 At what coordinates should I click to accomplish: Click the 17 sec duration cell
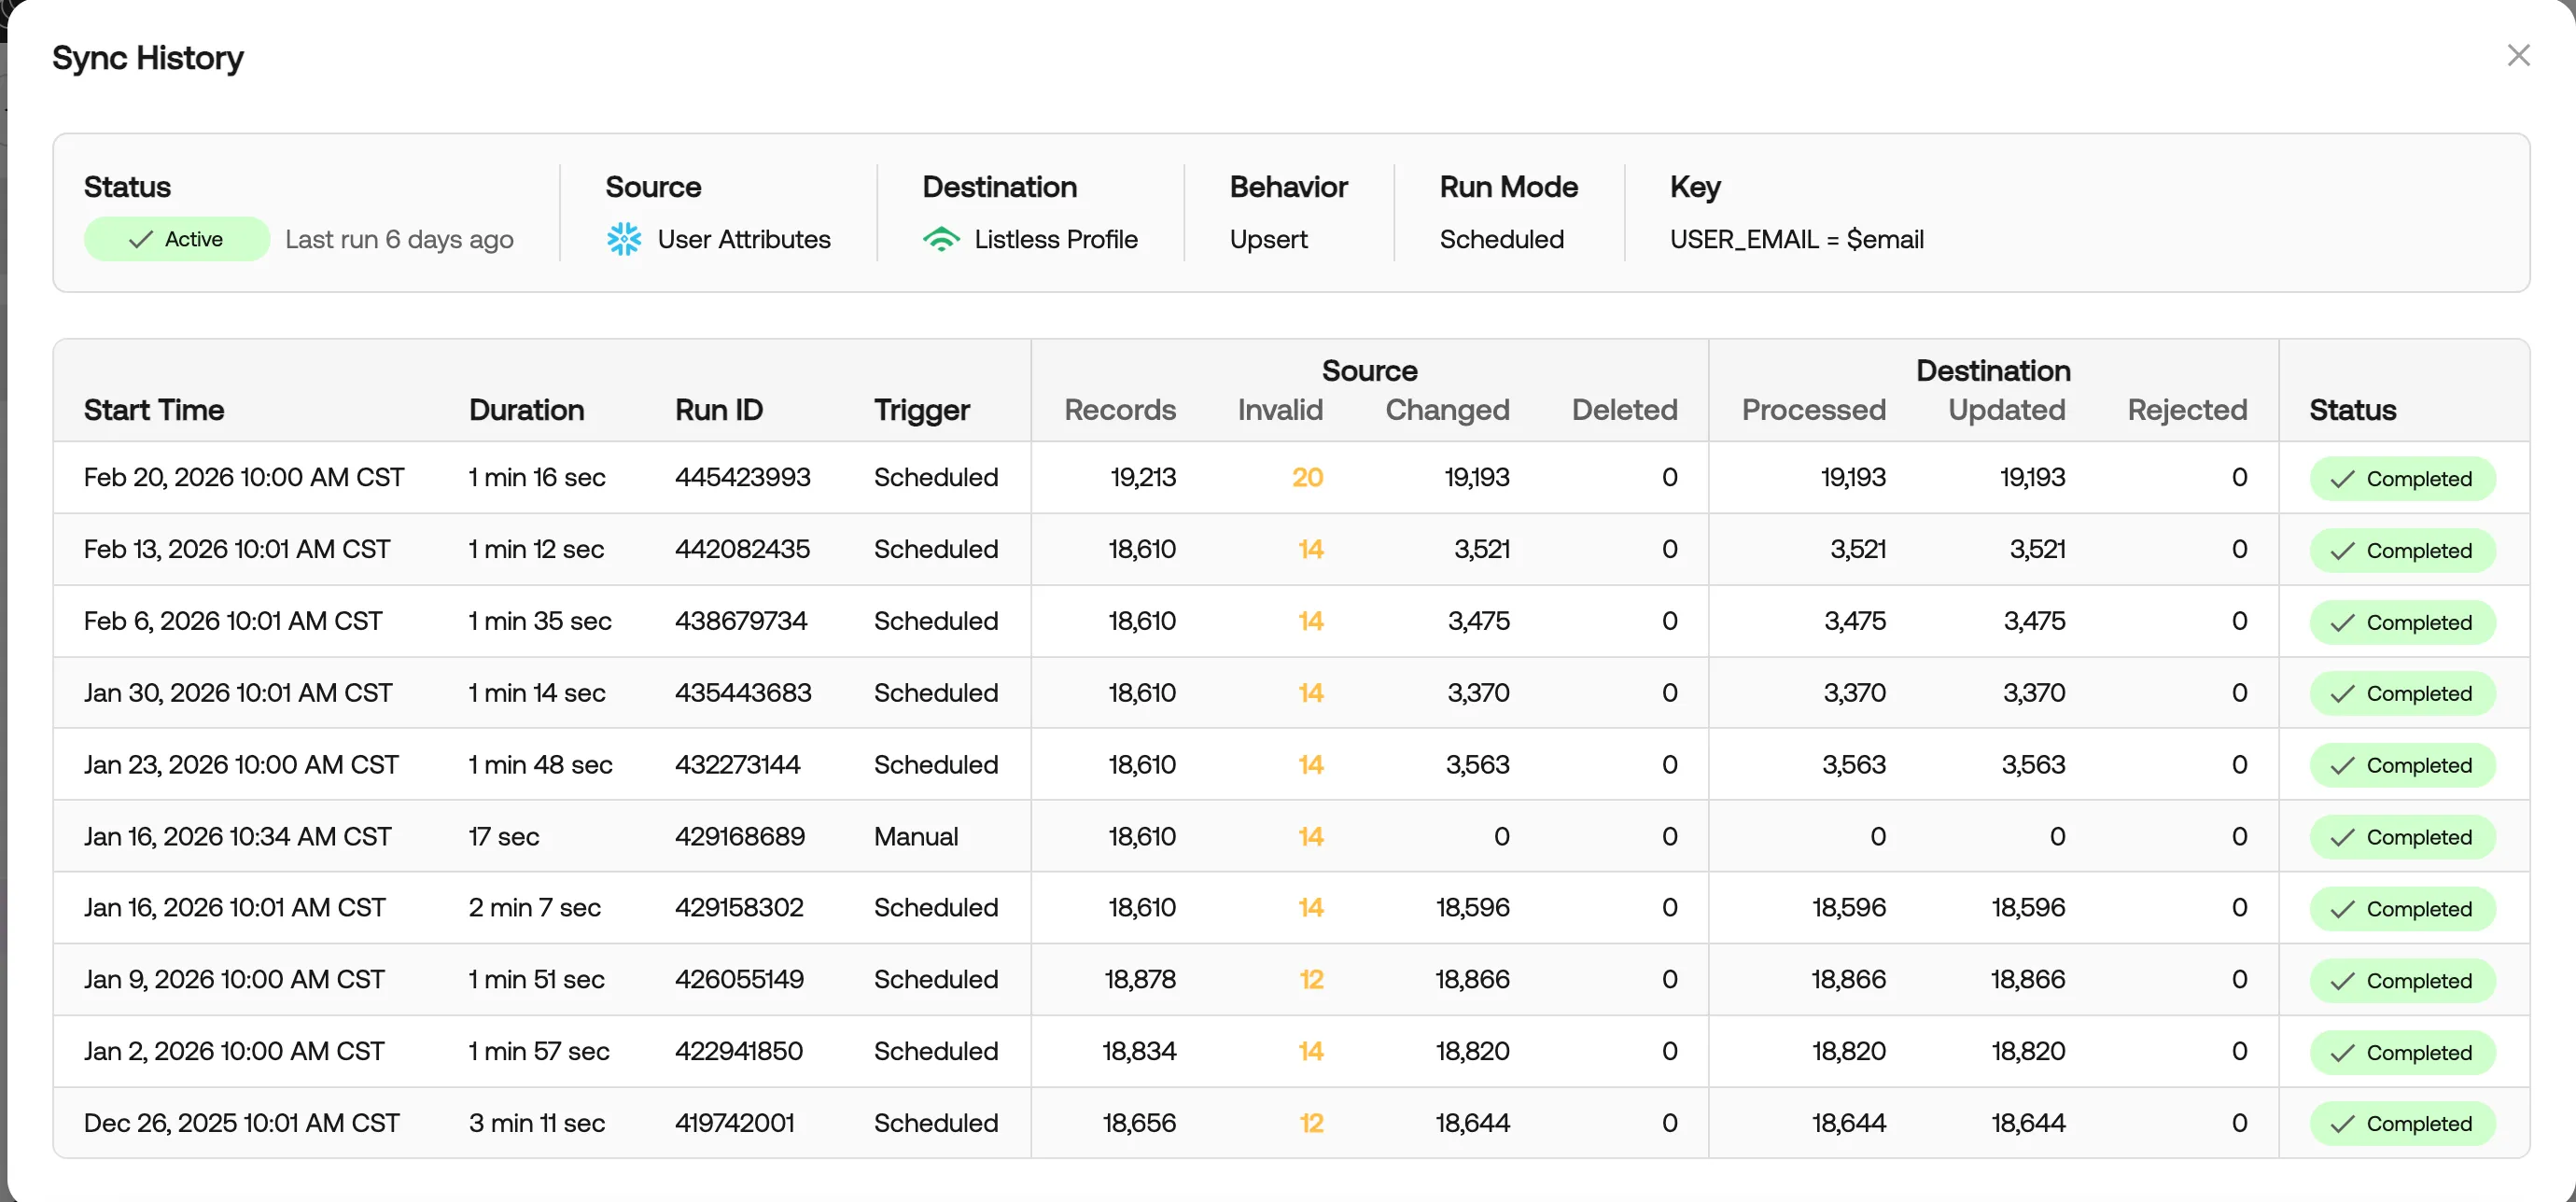[504, 836]
